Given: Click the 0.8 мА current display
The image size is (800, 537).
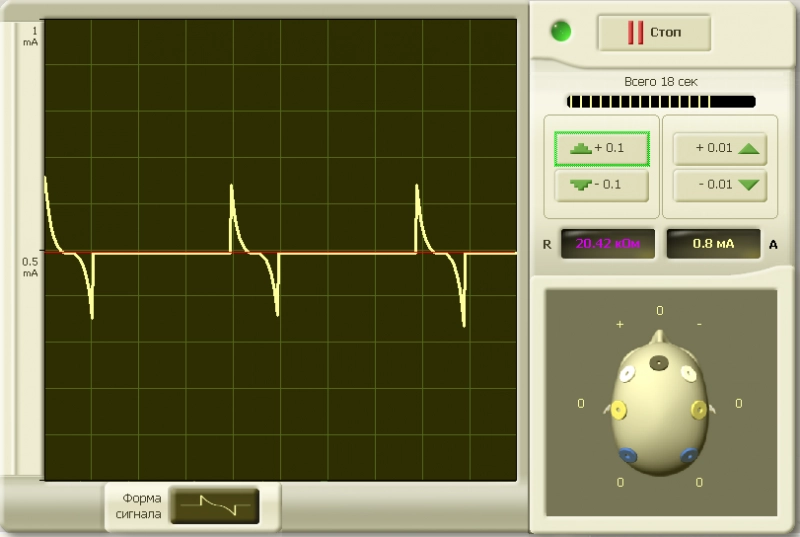Looking at the screenshot, I should (x=713, y=243).
